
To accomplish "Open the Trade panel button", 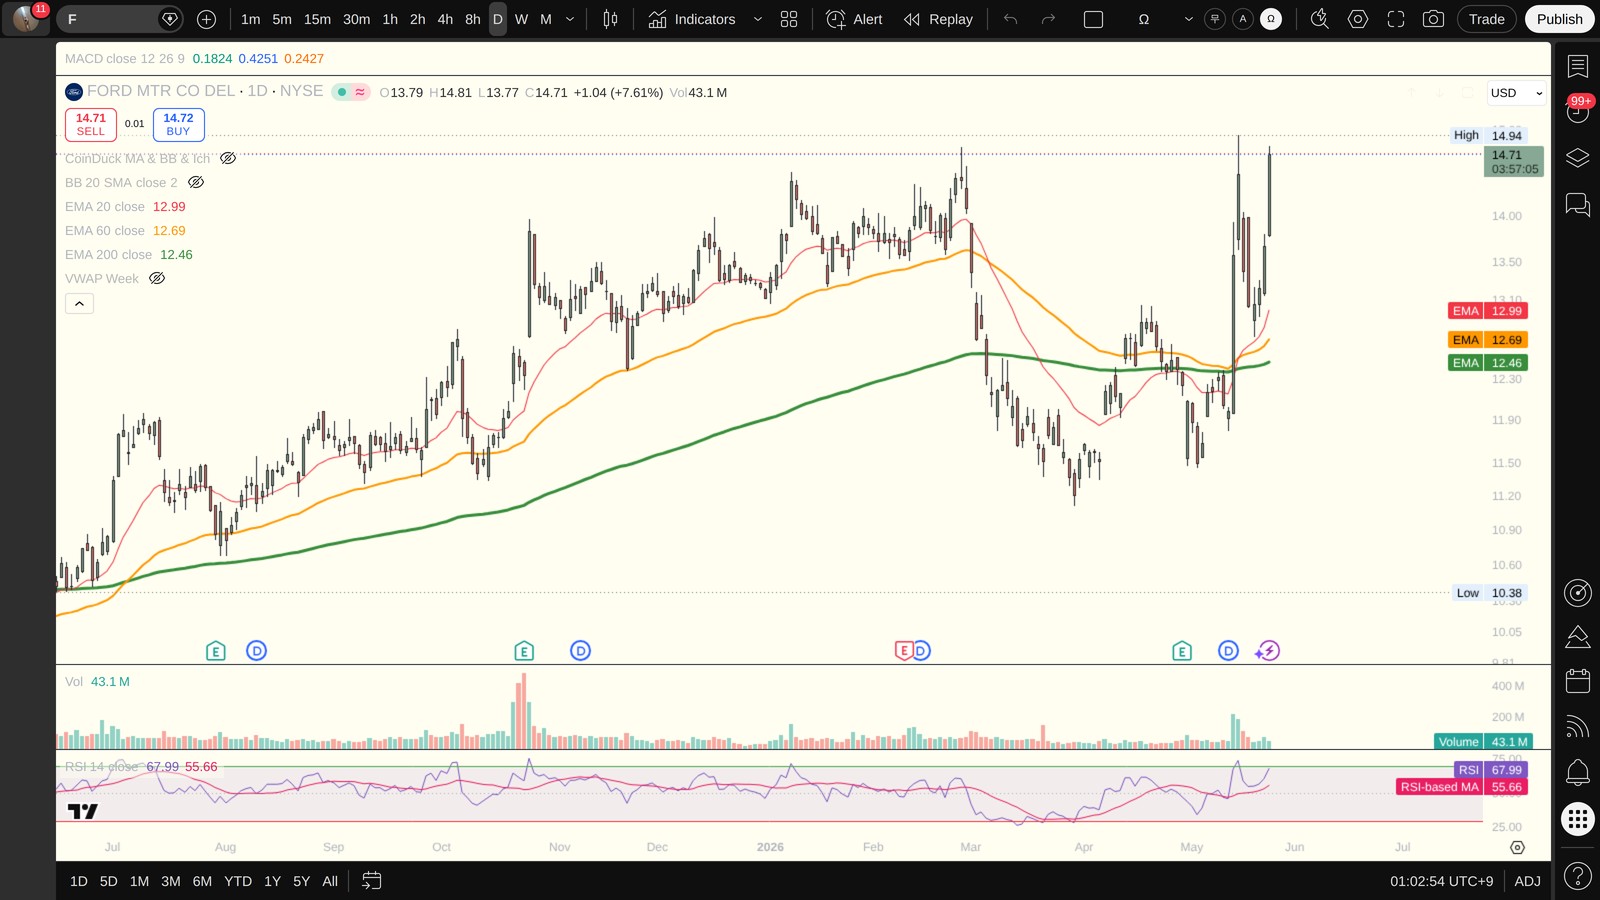I will click(1486, 19).
